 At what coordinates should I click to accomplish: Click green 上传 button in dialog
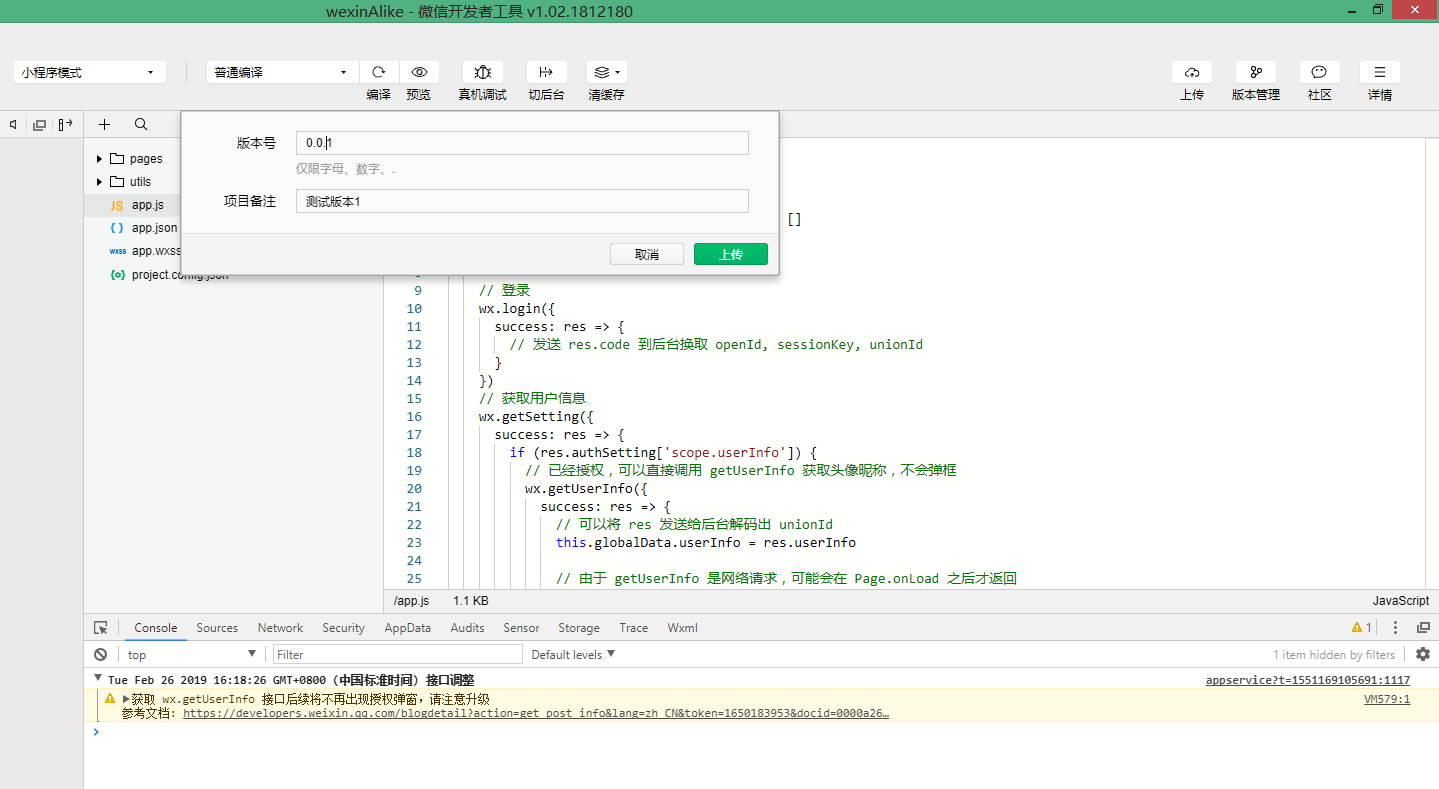[731, 255]
